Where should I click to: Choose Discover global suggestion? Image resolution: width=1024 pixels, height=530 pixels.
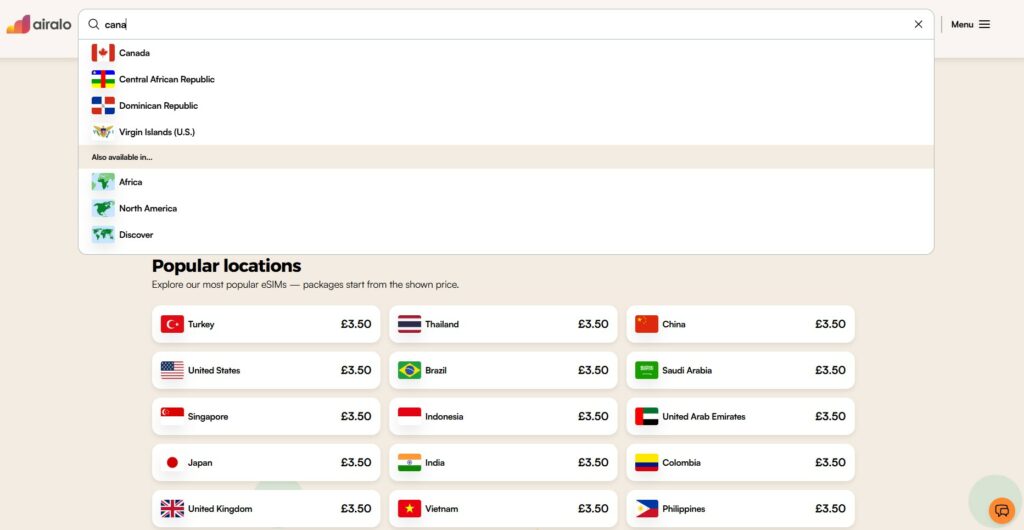coord(506,234)
